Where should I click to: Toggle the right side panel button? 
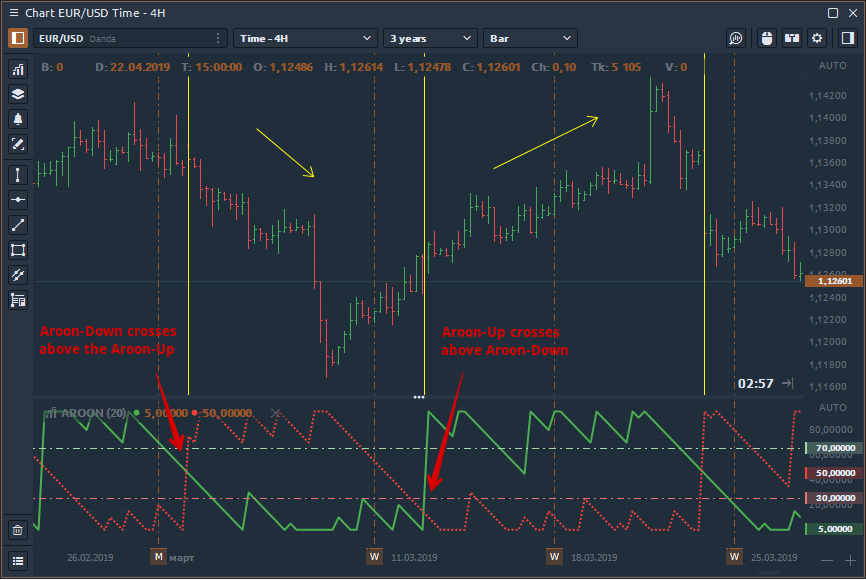(847, 38)
